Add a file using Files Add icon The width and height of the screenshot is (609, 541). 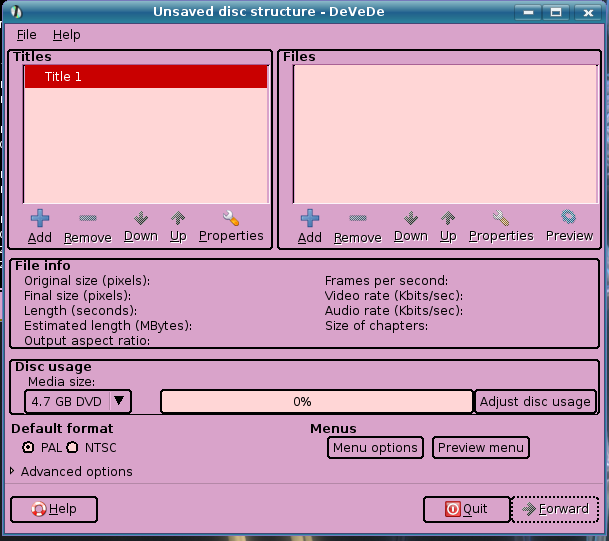[x=310, y=218]
